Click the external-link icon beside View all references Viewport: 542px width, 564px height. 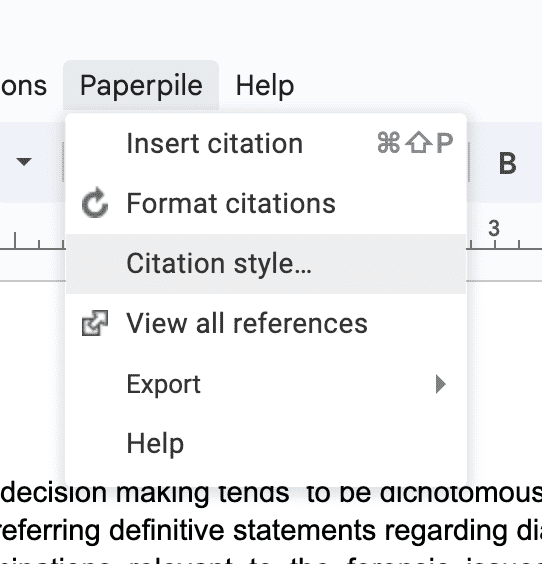(95, 323)
